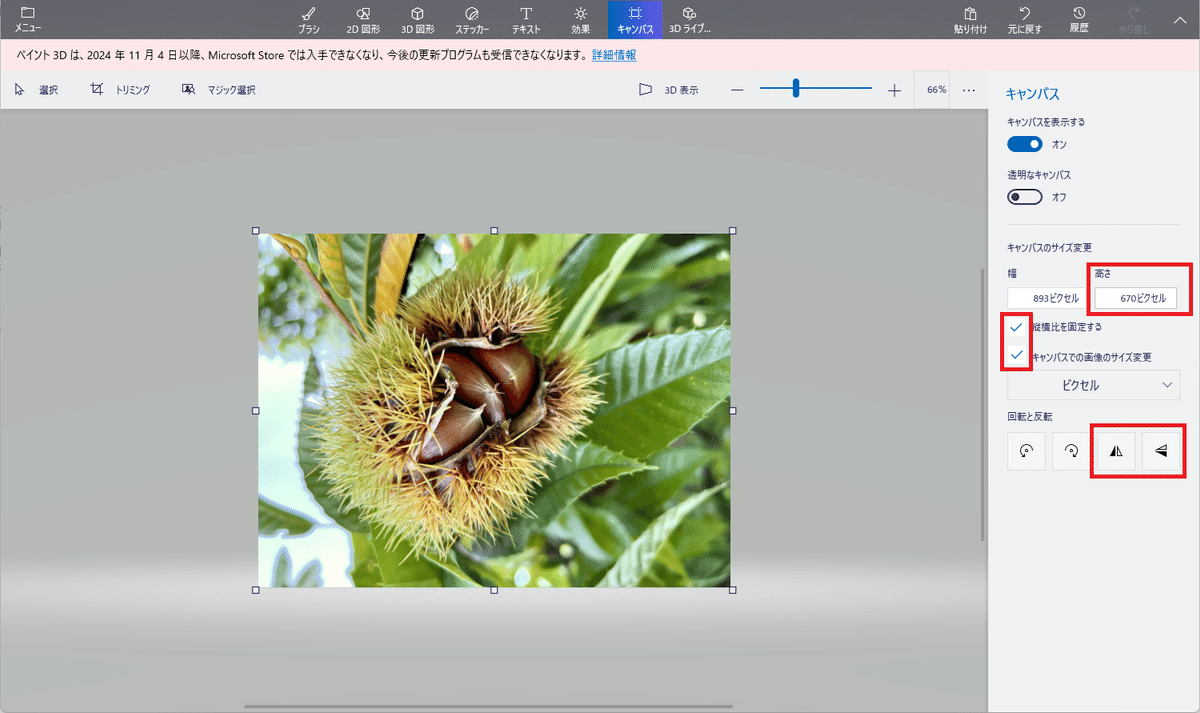
Task: Turn off キャンバスを表示する toggle
Action: click(1025, 144)
